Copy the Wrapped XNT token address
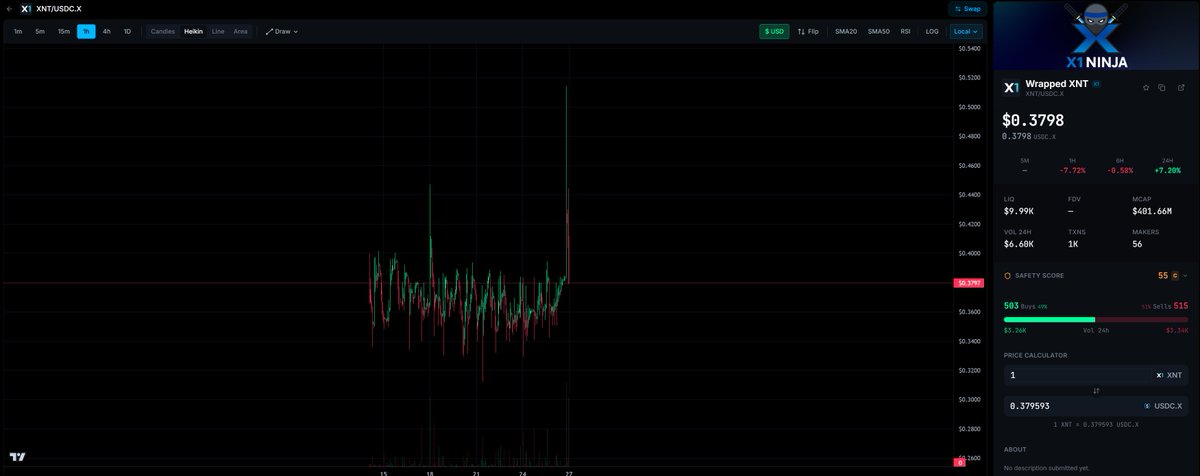Screen dimensions: 1200x476 [1162, 87]
